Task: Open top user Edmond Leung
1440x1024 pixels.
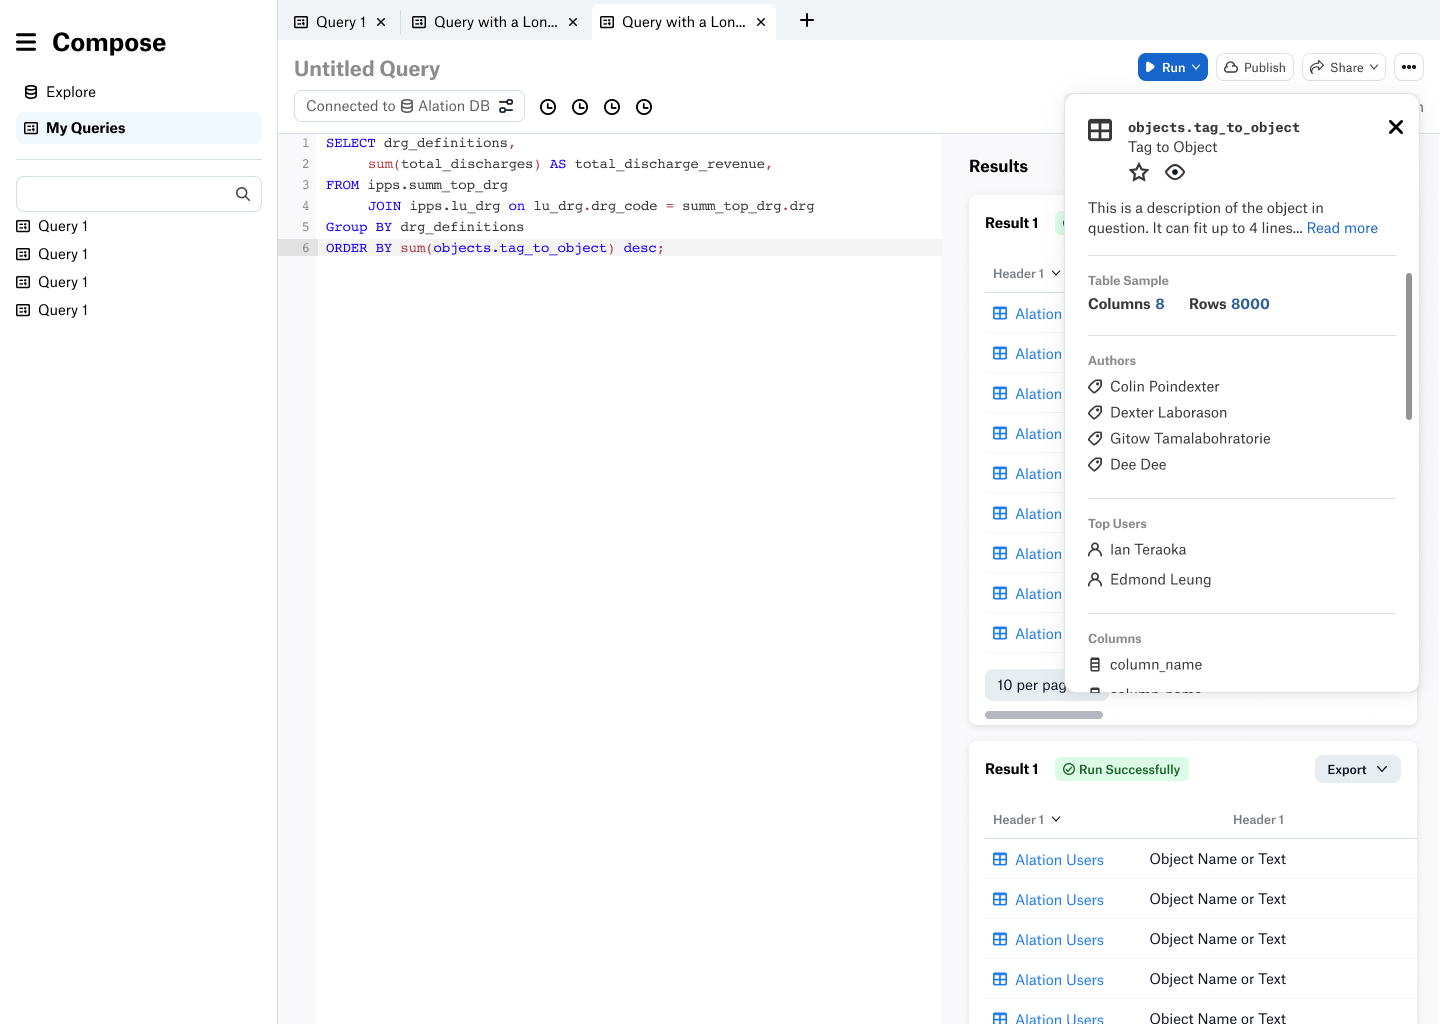Action: (1160, 579)
